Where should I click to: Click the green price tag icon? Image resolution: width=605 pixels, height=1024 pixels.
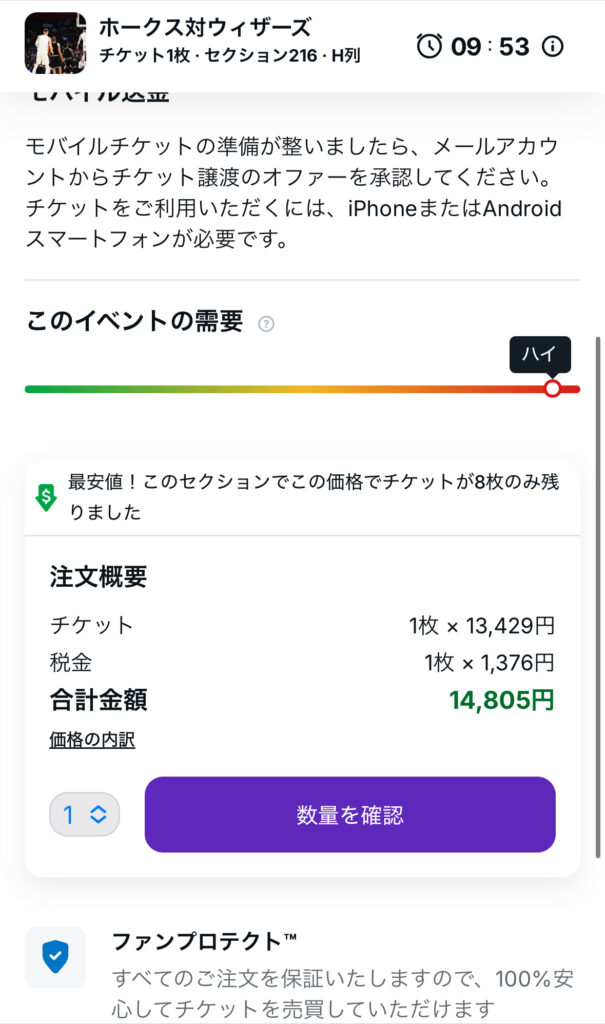point(46,497)
